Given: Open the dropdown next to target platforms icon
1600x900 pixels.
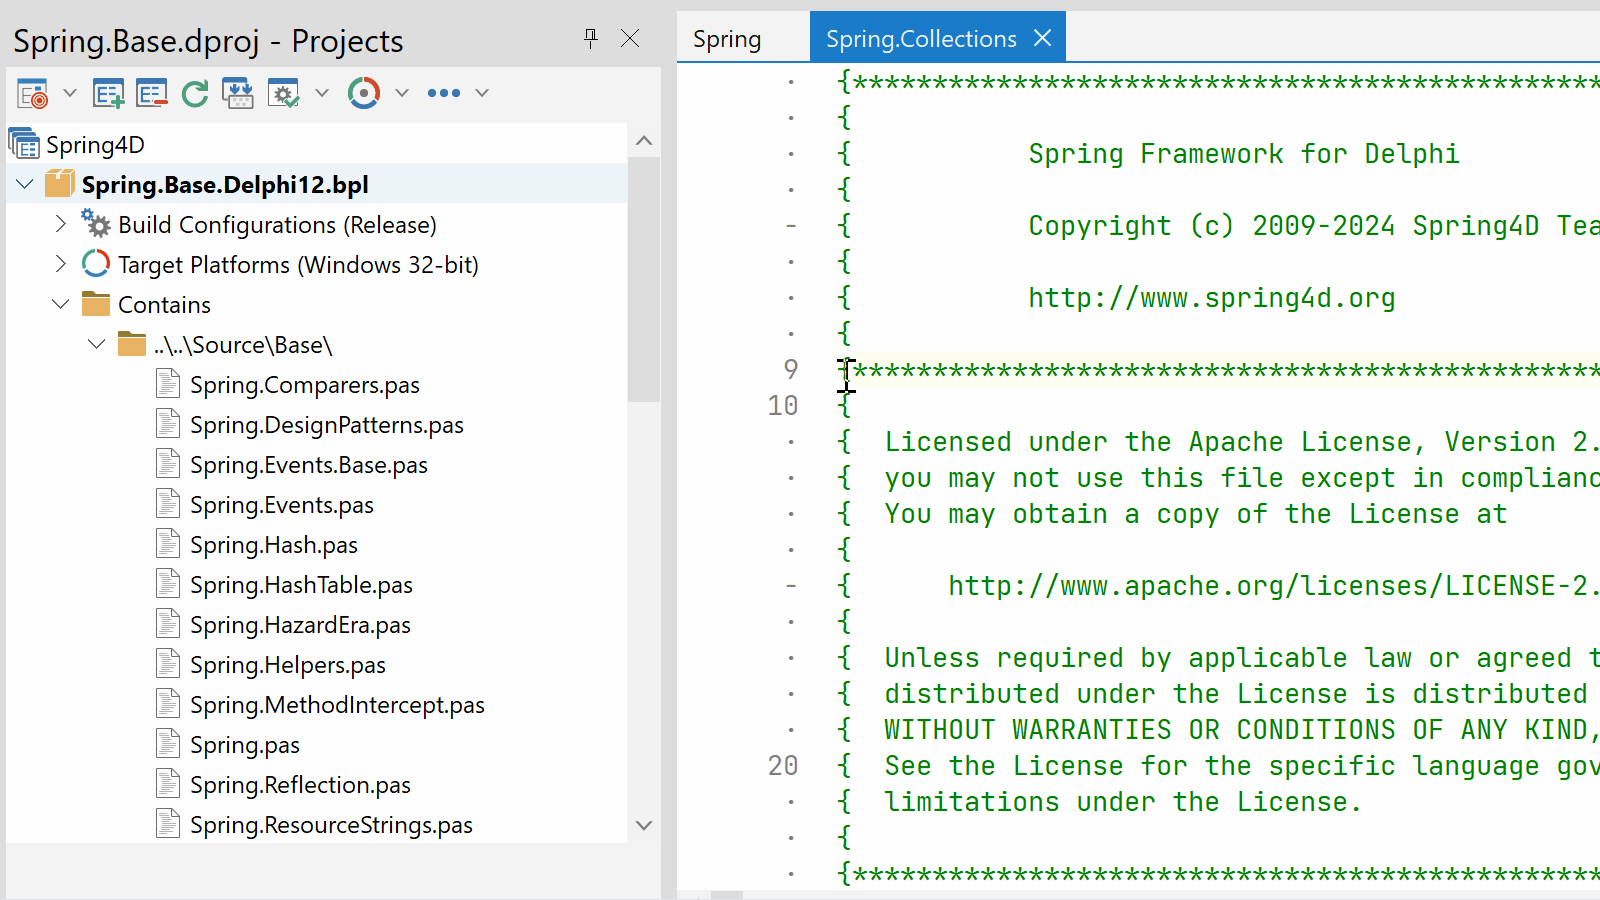Looking at the screenshot, I should (402, 93).
